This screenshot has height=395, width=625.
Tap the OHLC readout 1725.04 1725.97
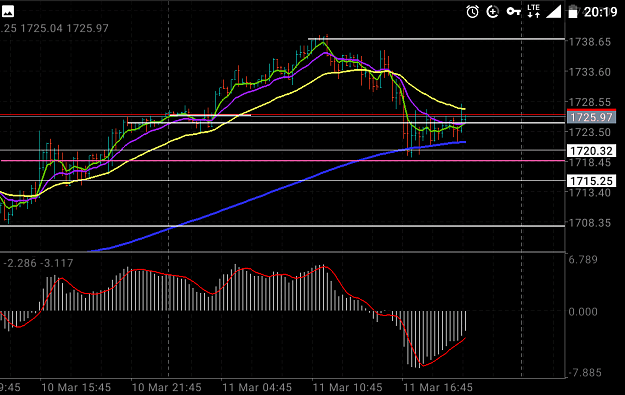(x=64, y=28)
